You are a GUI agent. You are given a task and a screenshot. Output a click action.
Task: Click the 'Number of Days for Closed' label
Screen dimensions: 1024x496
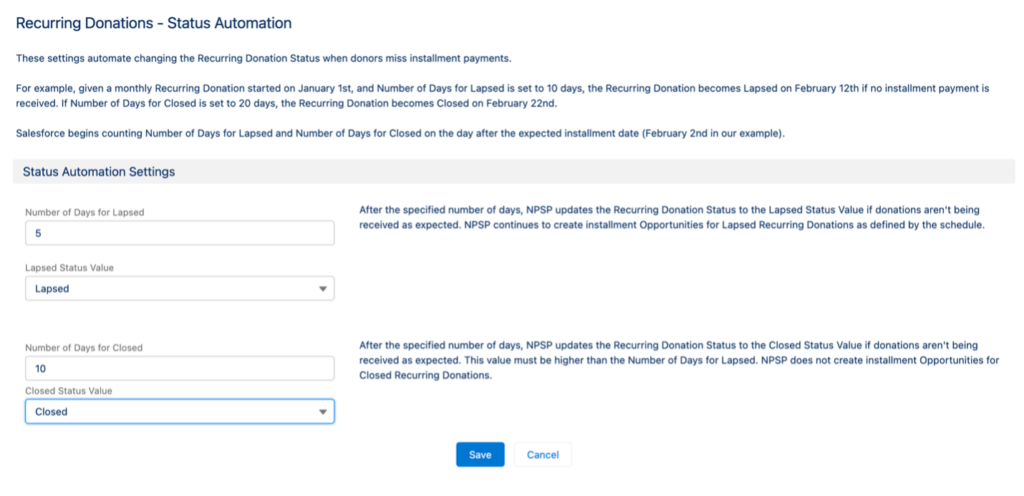tap(84, 348)
